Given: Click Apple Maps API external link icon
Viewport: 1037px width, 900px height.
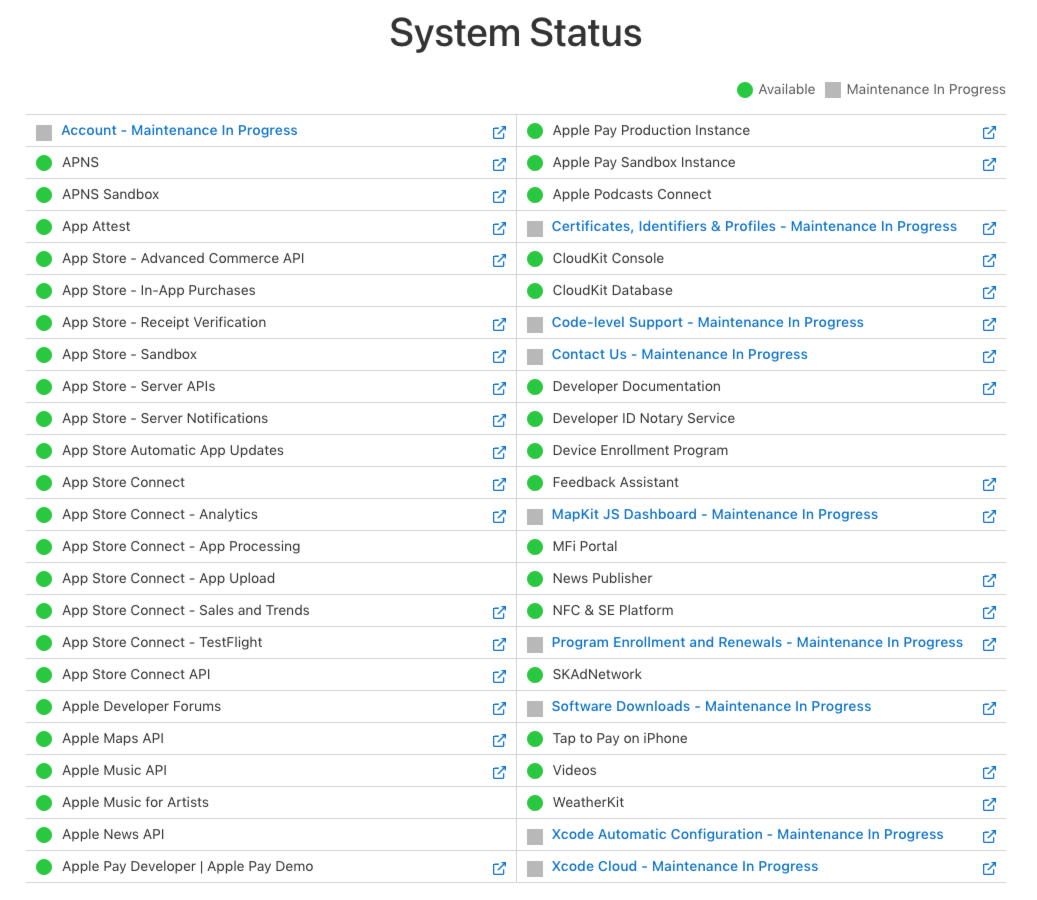Looking at the screenshot, I should [x=499, y=740].
